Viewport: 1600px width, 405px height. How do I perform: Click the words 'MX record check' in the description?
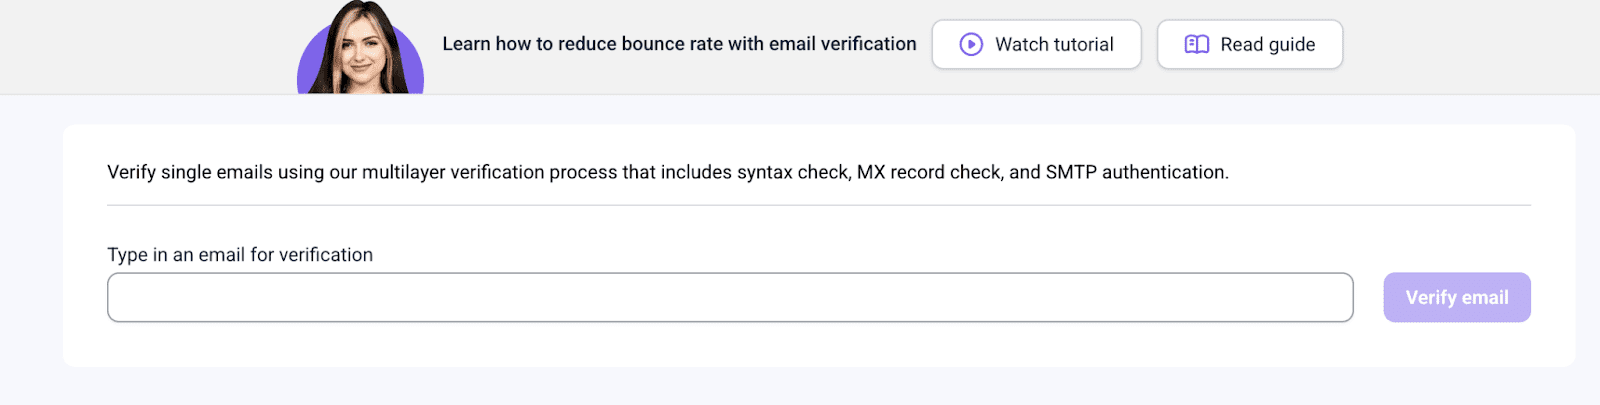(929, 172)
